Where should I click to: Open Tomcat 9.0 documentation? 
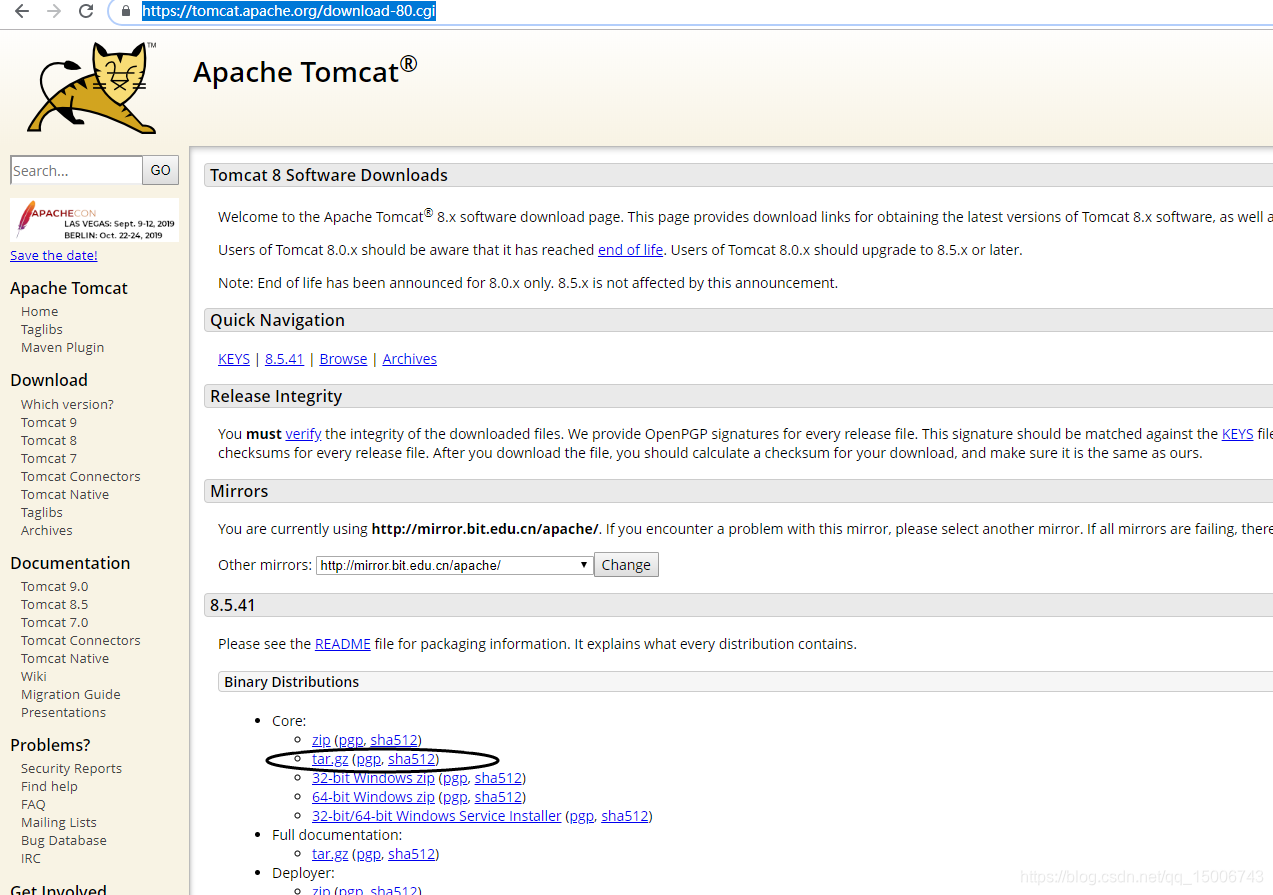54,586
